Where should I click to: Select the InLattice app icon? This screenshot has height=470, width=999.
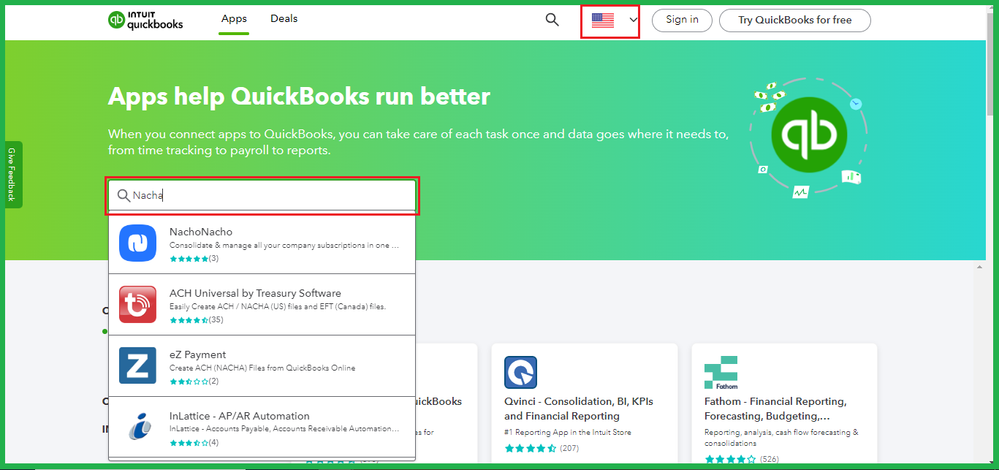[138, 427]
